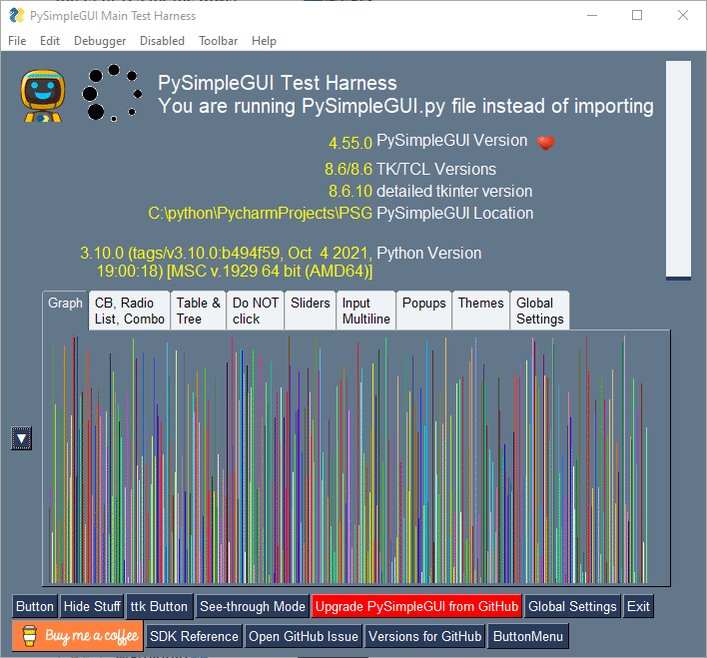Open the Debugger menu
This screenshot has width=707, height=658.
click(x=100, y=41)
